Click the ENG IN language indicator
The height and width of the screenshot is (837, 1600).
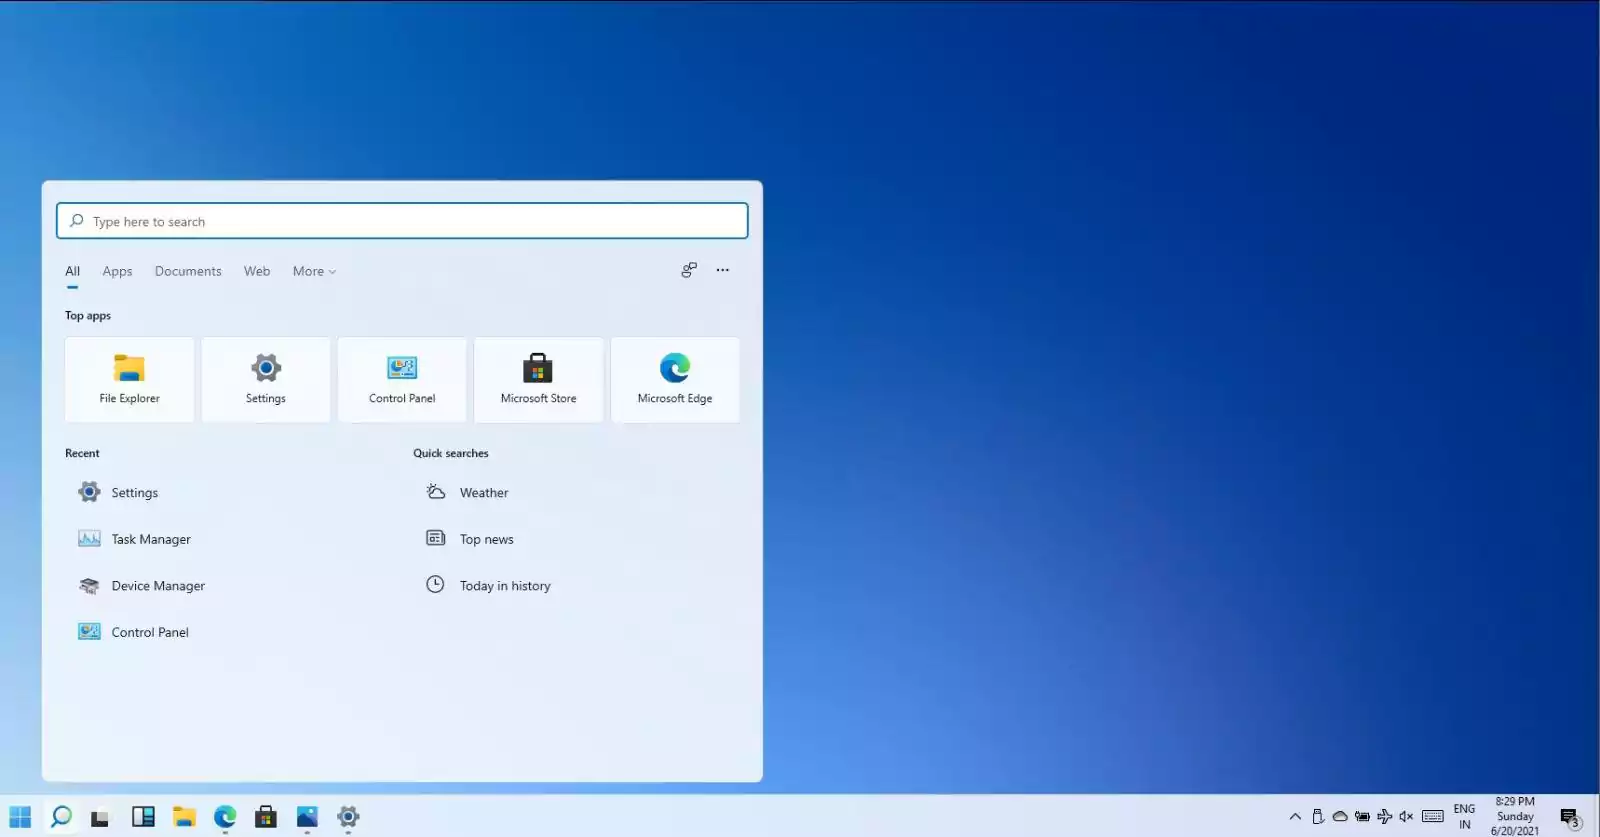[1464, 817]
